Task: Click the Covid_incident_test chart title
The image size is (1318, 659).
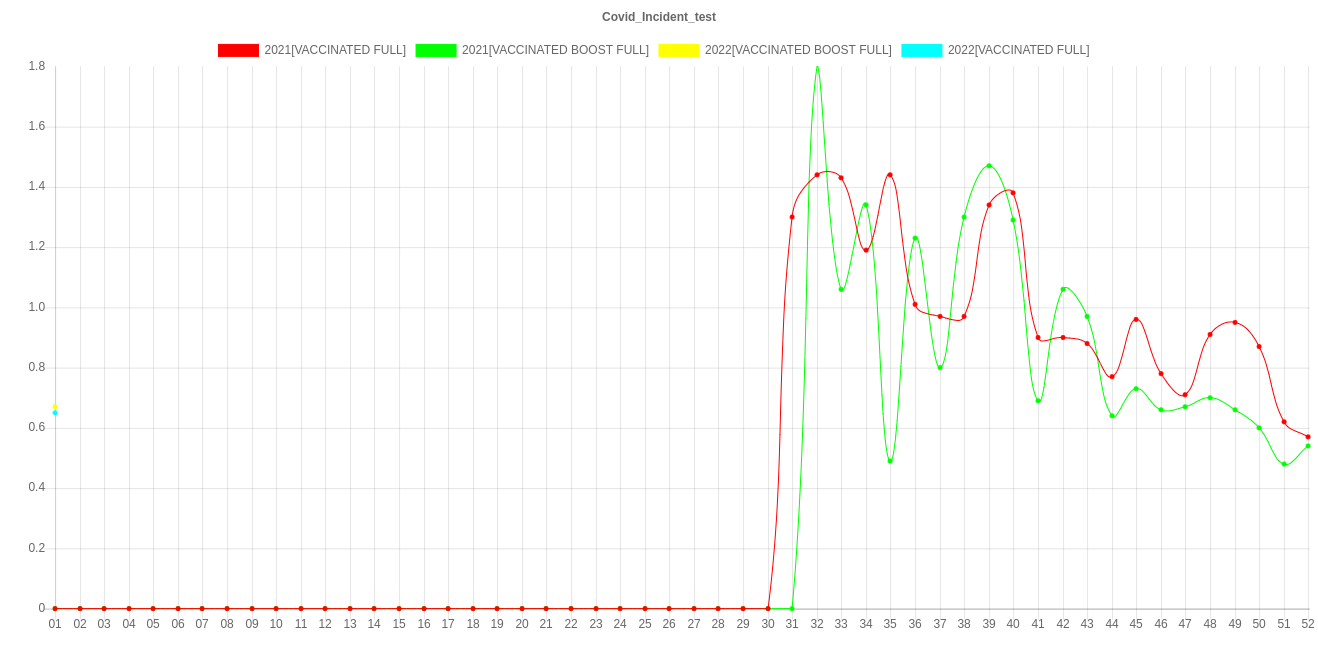Action: pyautogui.click(x=658, y=17)
